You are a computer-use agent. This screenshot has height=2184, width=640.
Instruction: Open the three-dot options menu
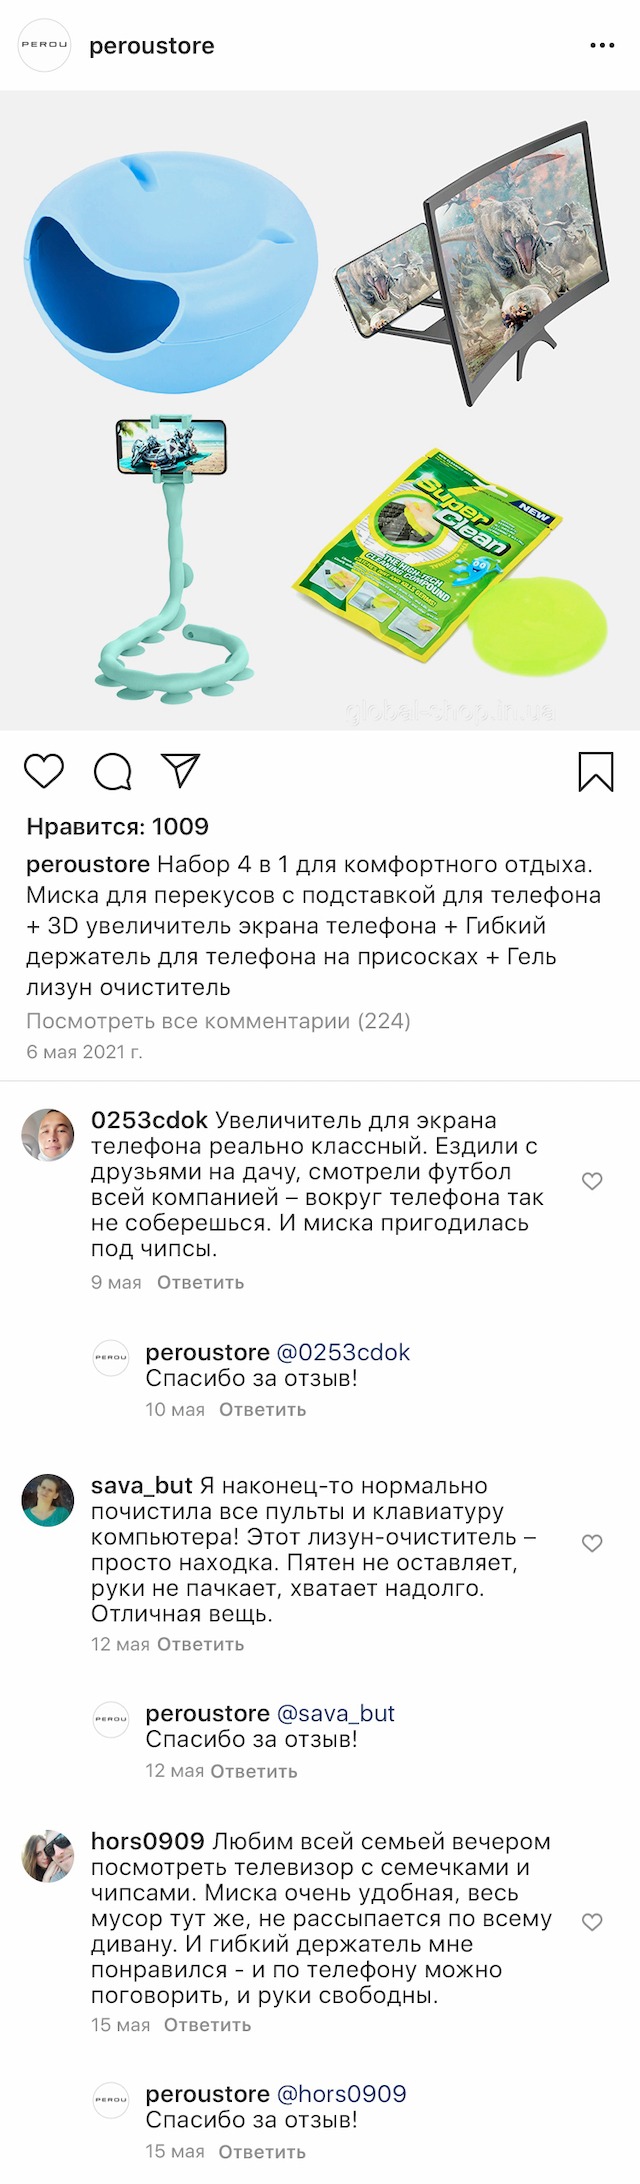coord(602,46)
